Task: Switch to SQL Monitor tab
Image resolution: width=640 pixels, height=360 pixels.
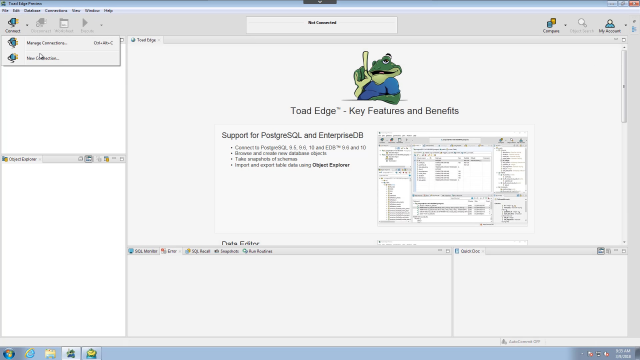Action: coord(143,251)
